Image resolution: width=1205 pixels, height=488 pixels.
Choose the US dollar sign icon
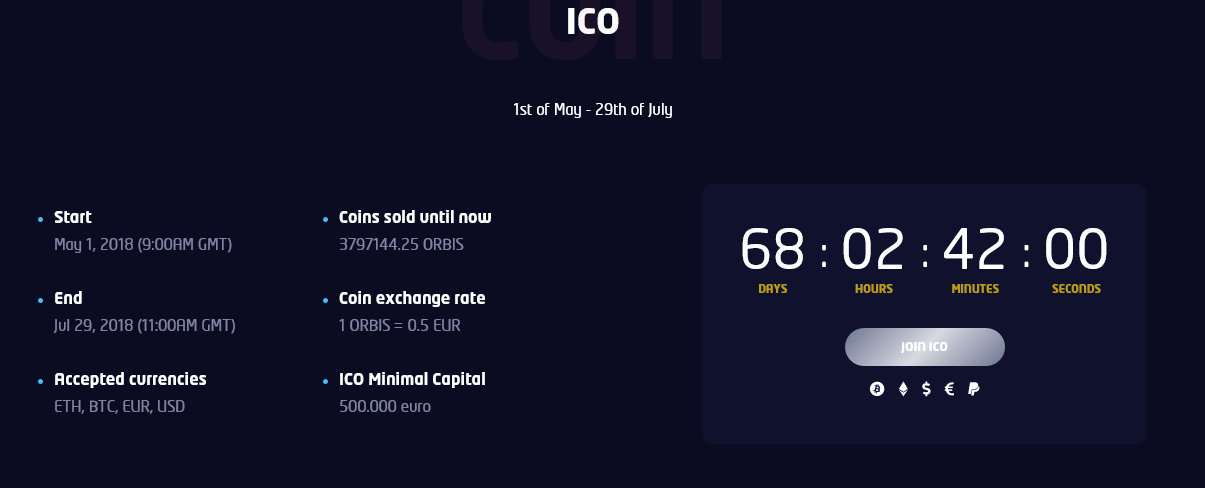(x=926, y=389)
